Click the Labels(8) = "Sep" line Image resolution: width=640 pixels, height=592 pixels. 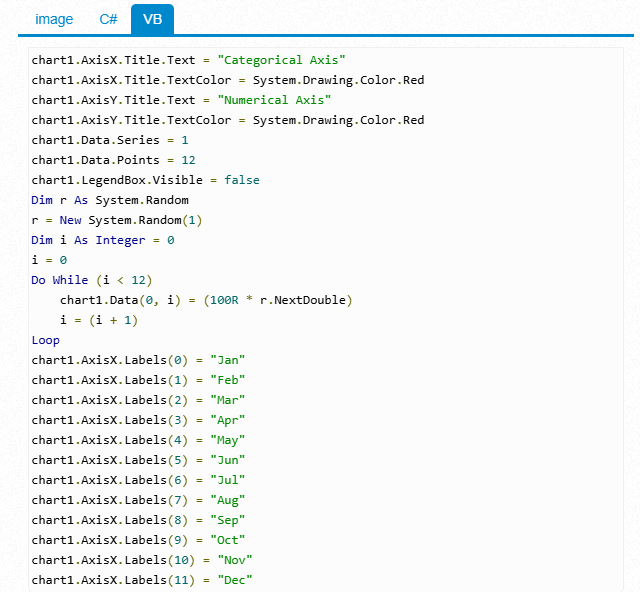coord(138,520)
